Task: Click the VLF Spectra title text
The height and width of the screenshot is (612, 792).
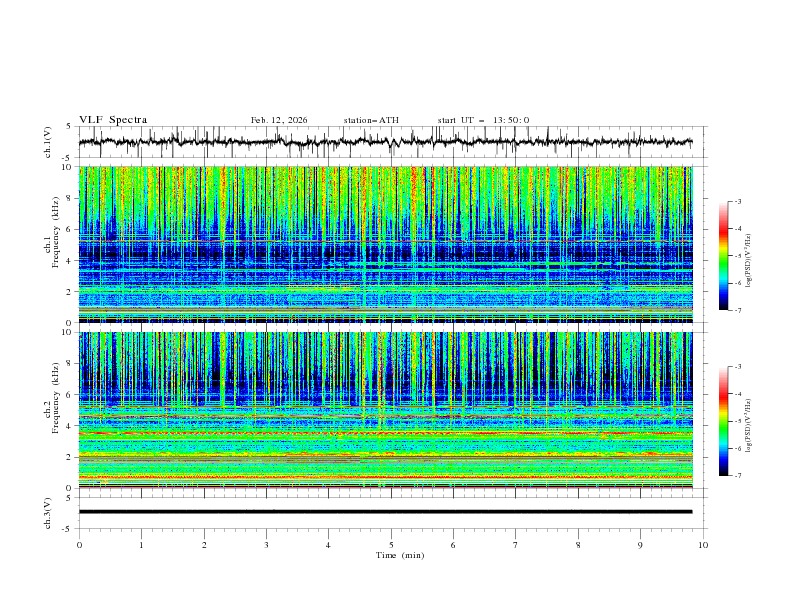Action: [x=113, y=120]
